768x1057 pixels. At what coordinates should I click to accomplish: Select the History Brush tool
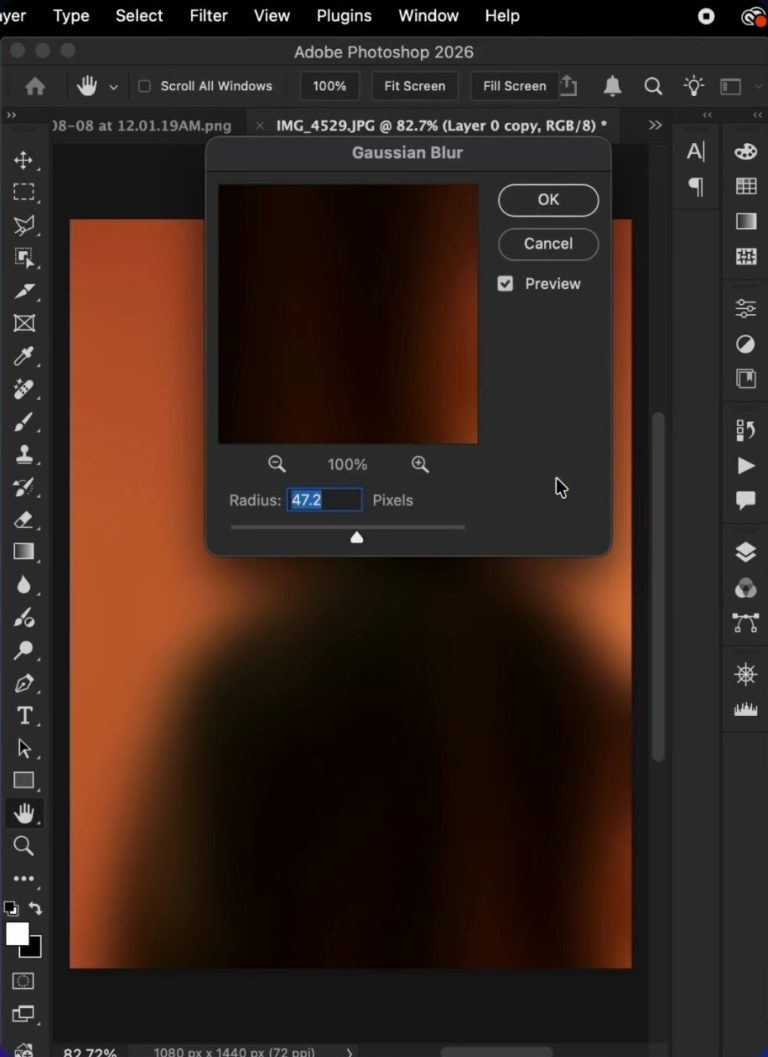pyautogui.click(x=24, y=487)
